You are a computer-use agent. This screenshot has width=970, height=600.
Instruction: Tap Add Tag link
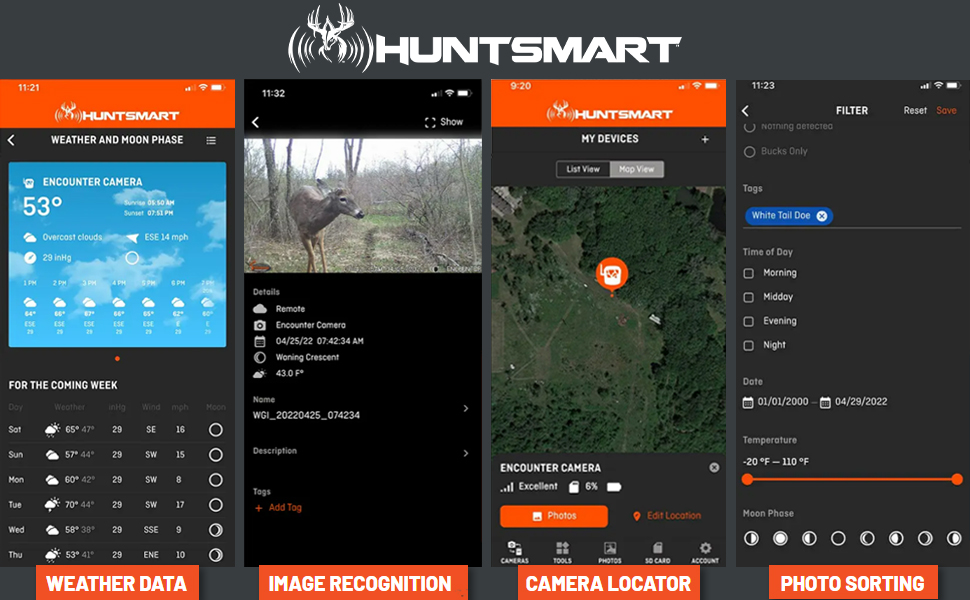tap(278, 507)
